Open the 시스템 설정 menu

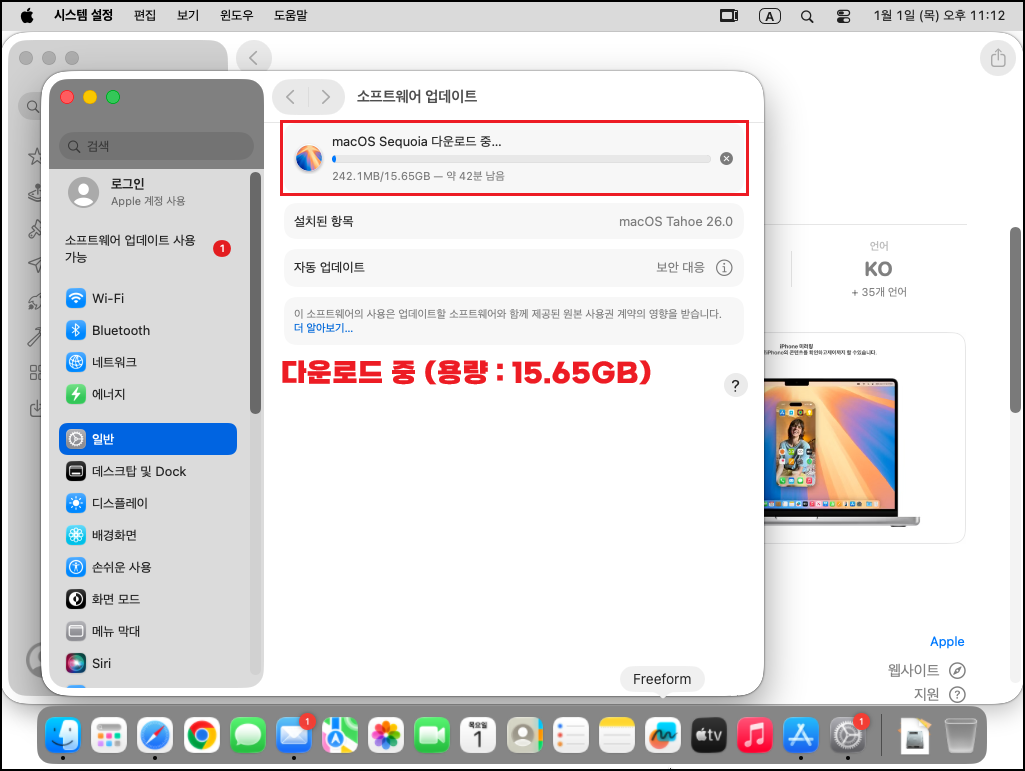point(84,15)
